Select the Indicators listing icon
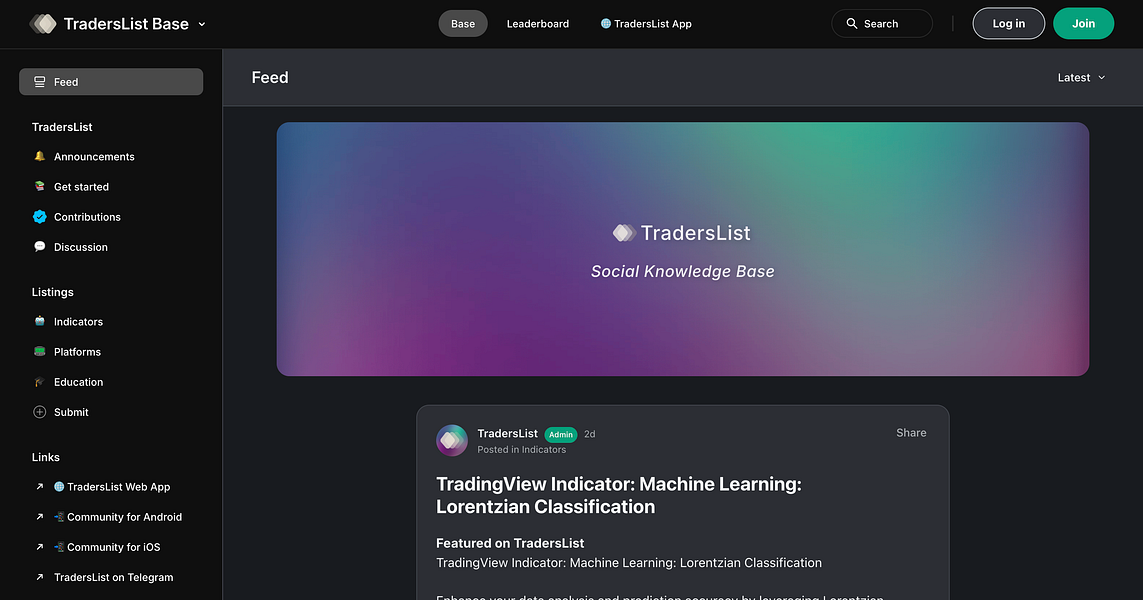Viewport: 1143px width, 600px height. (x=40, y=321)
